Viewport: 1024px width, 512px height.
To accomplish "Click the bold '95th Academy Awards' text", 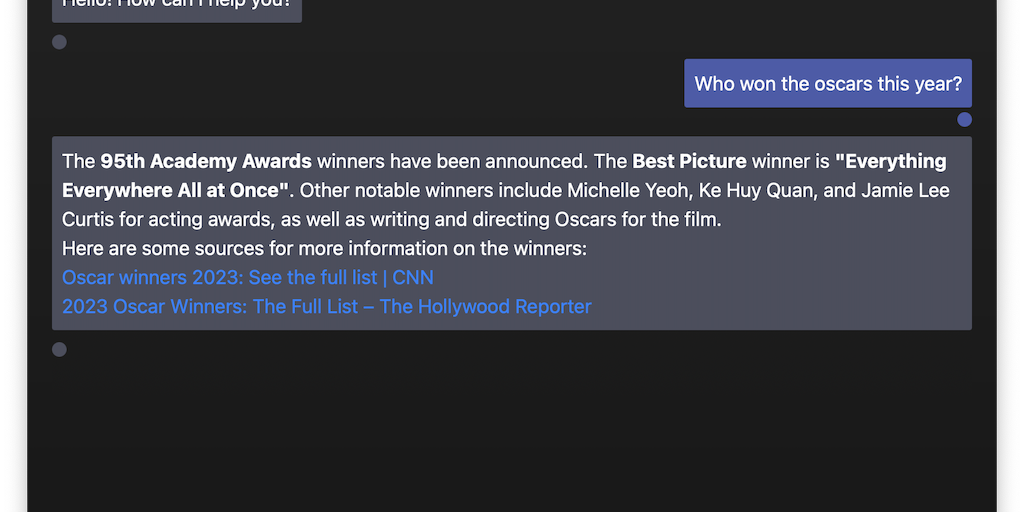I will click(x=206, y=161).
